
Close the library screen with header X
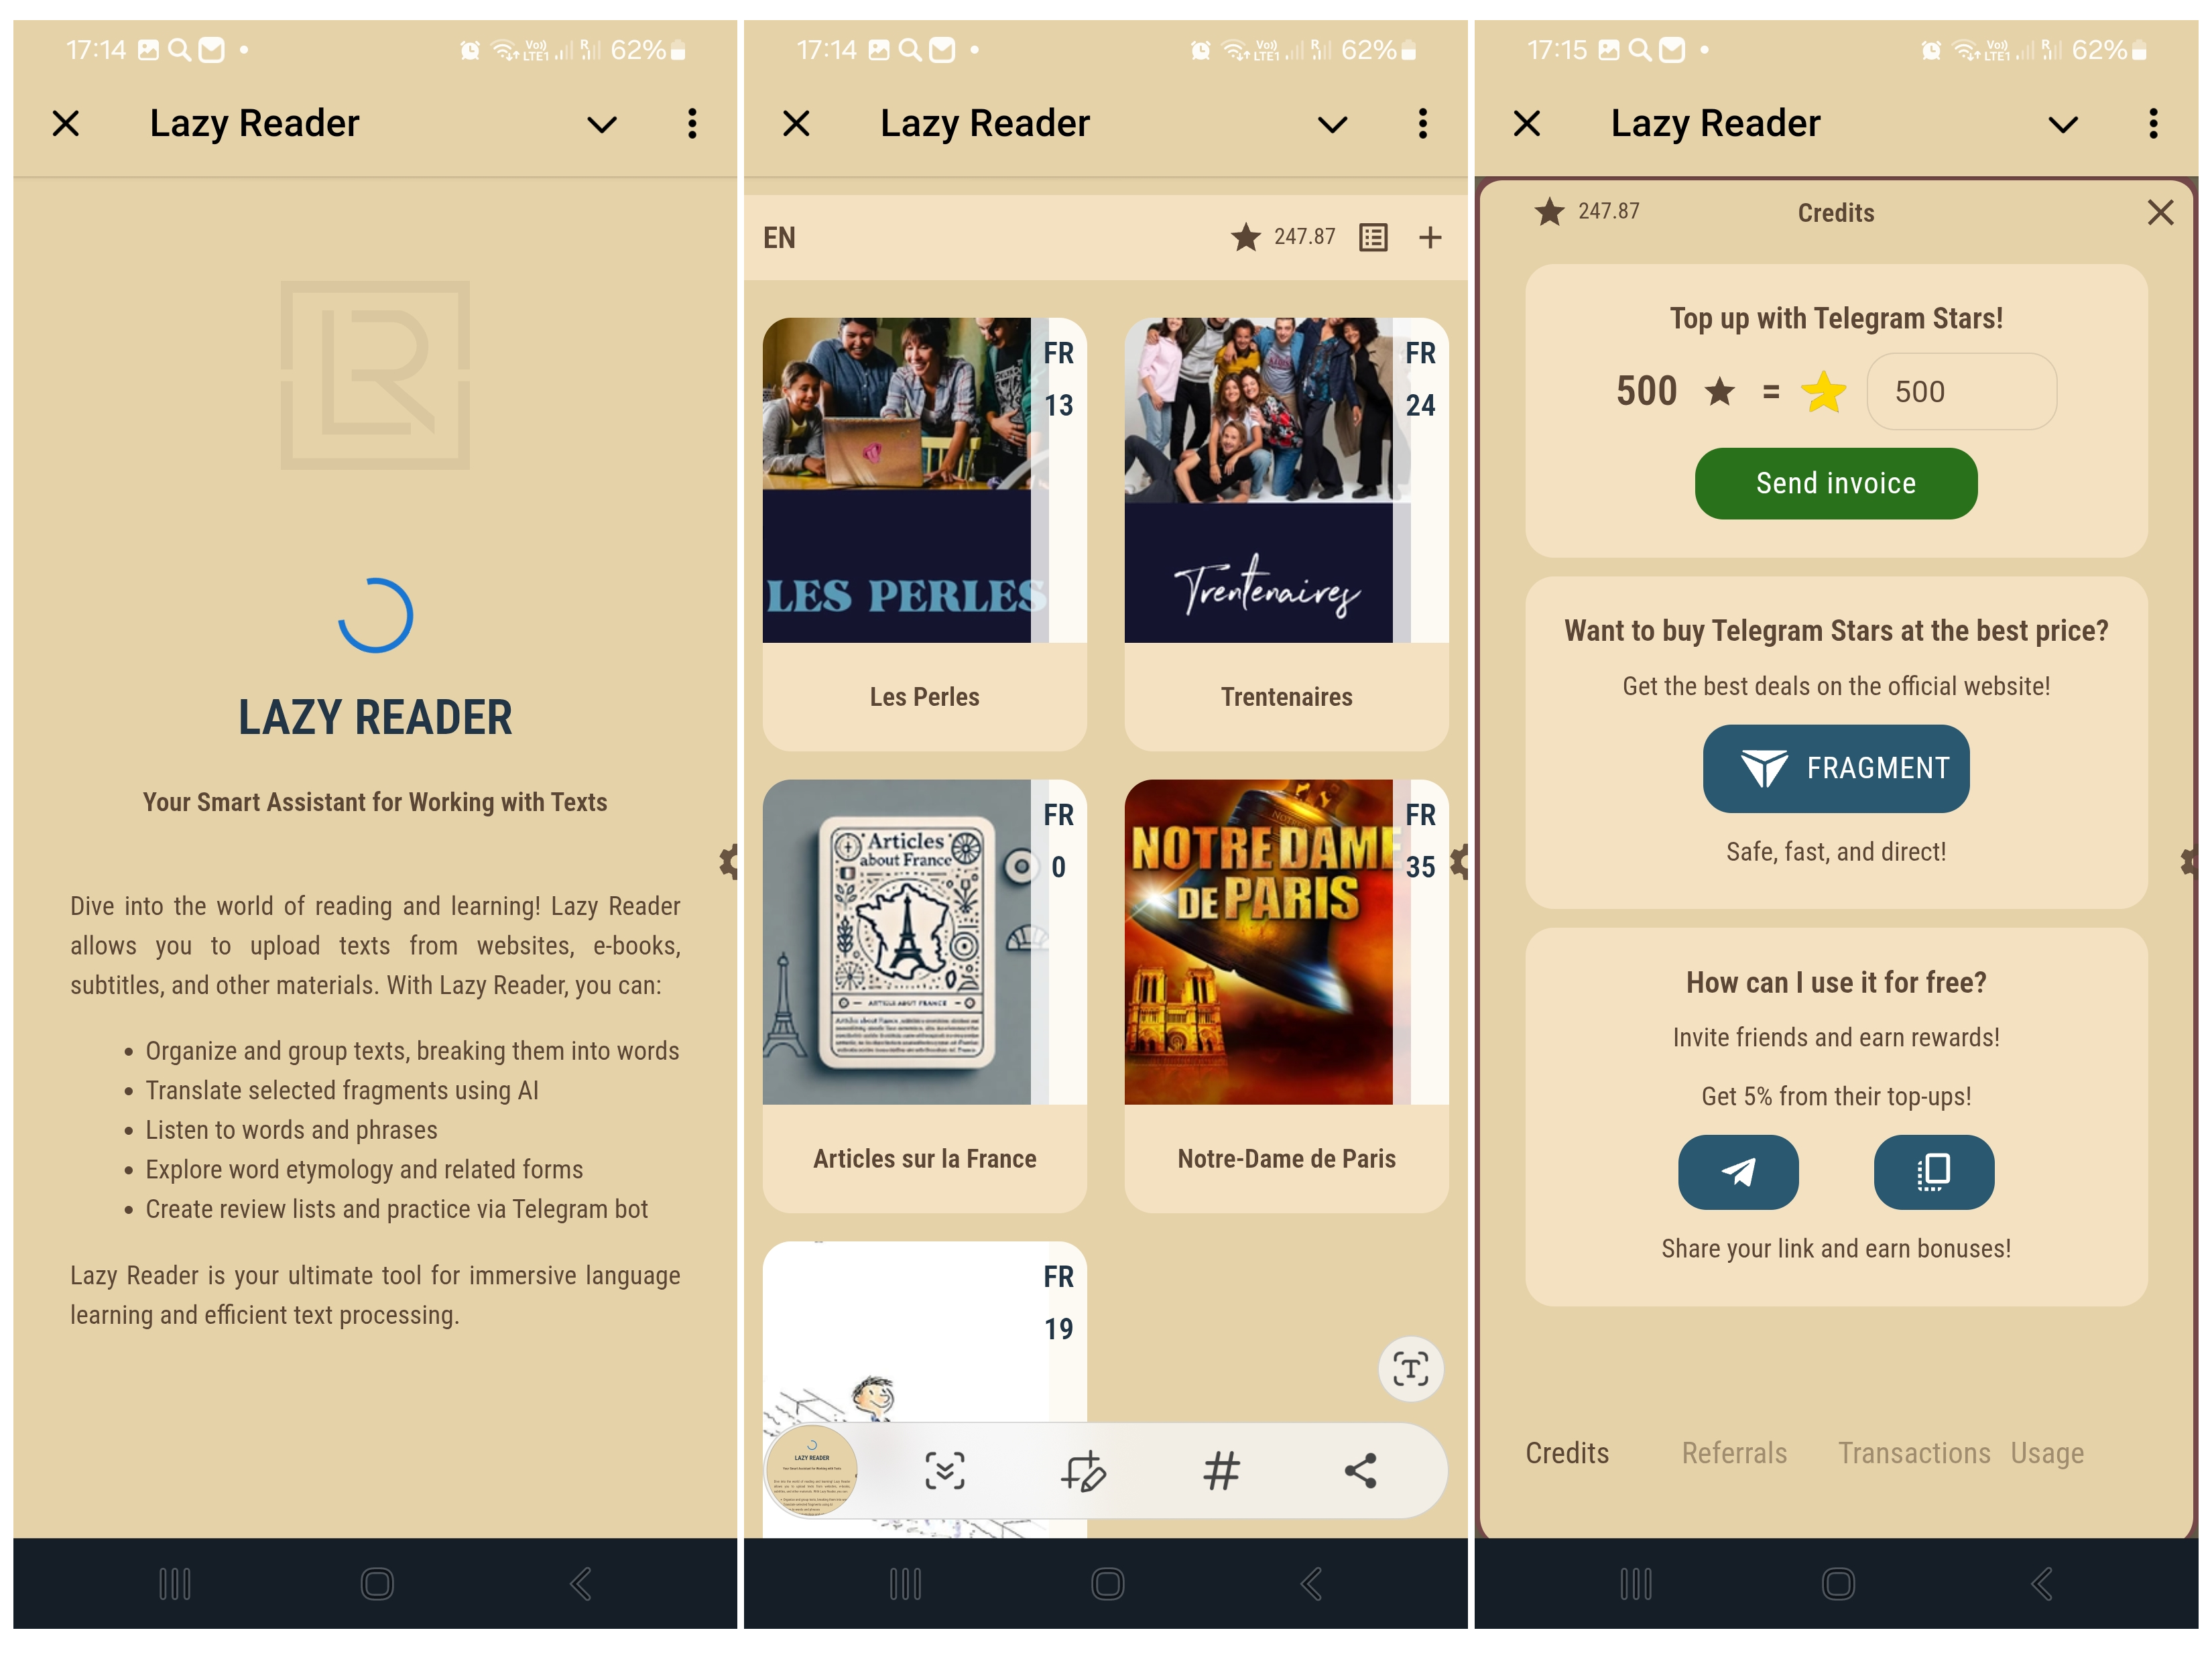point(796,124)
